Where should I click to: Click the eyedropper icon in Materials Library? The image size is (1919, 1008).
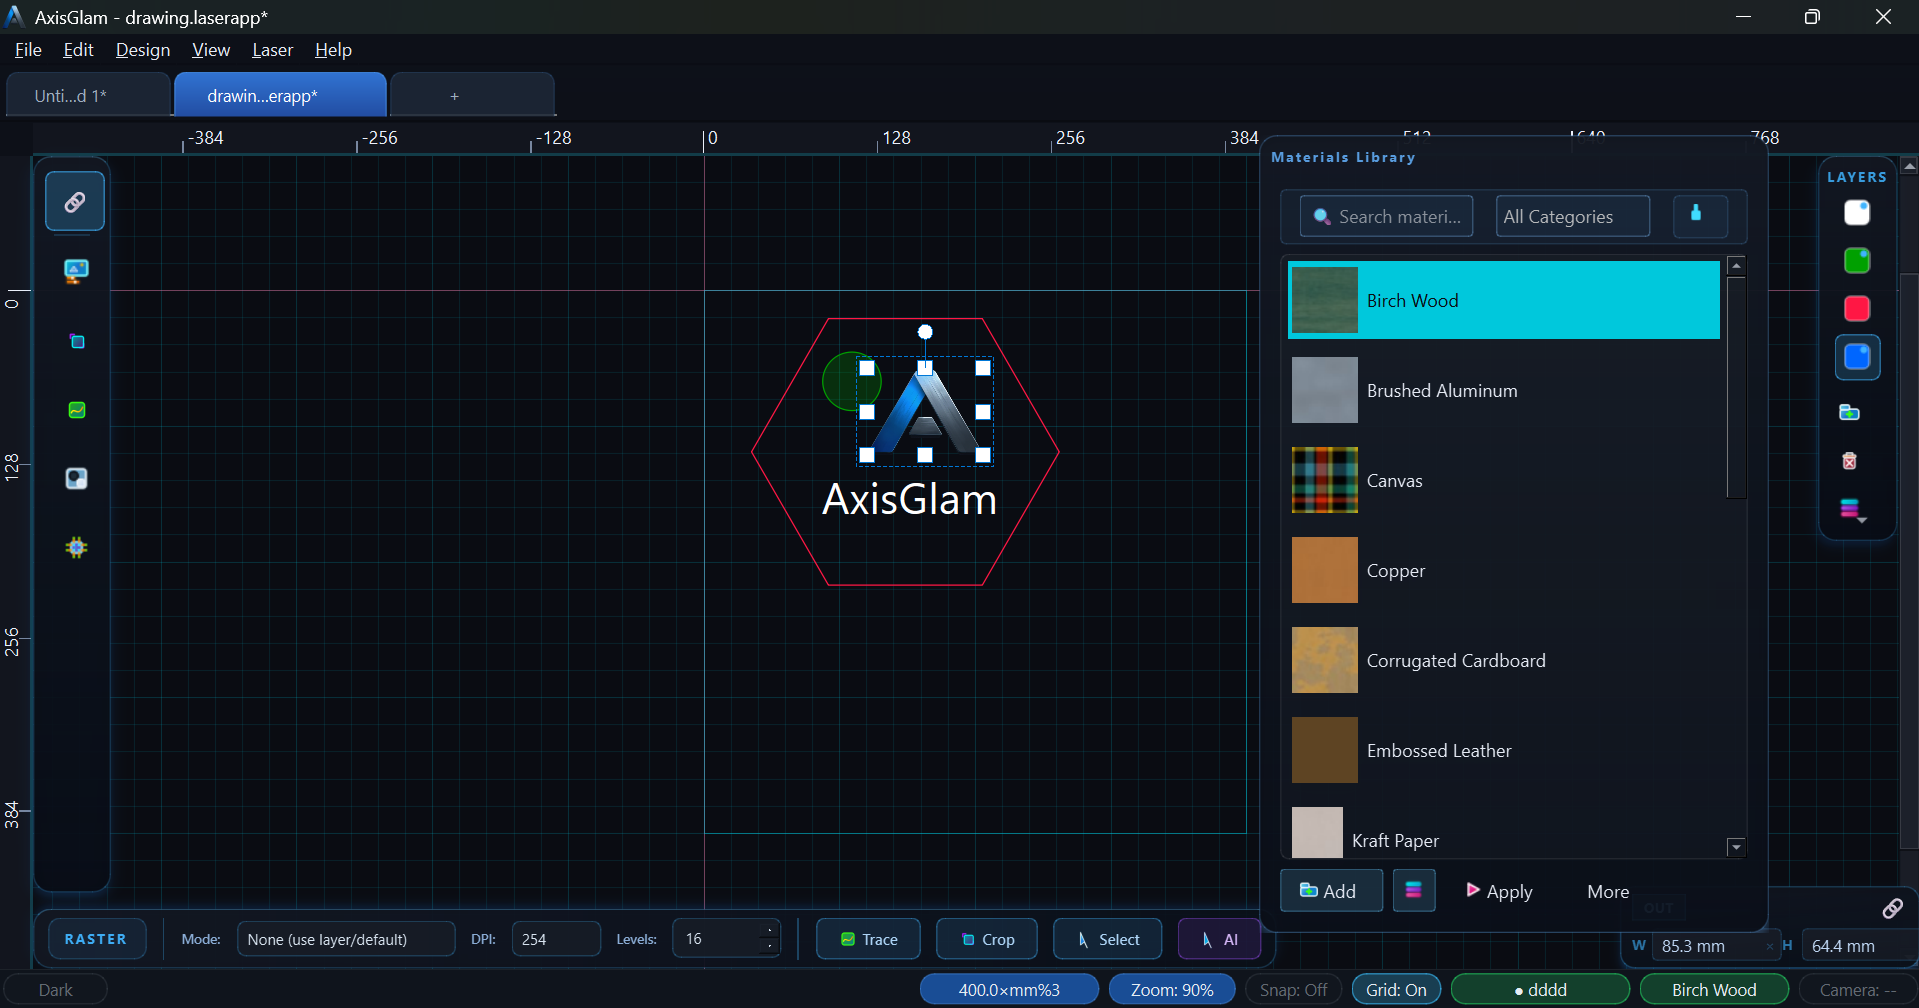[x=1699, y=216]
